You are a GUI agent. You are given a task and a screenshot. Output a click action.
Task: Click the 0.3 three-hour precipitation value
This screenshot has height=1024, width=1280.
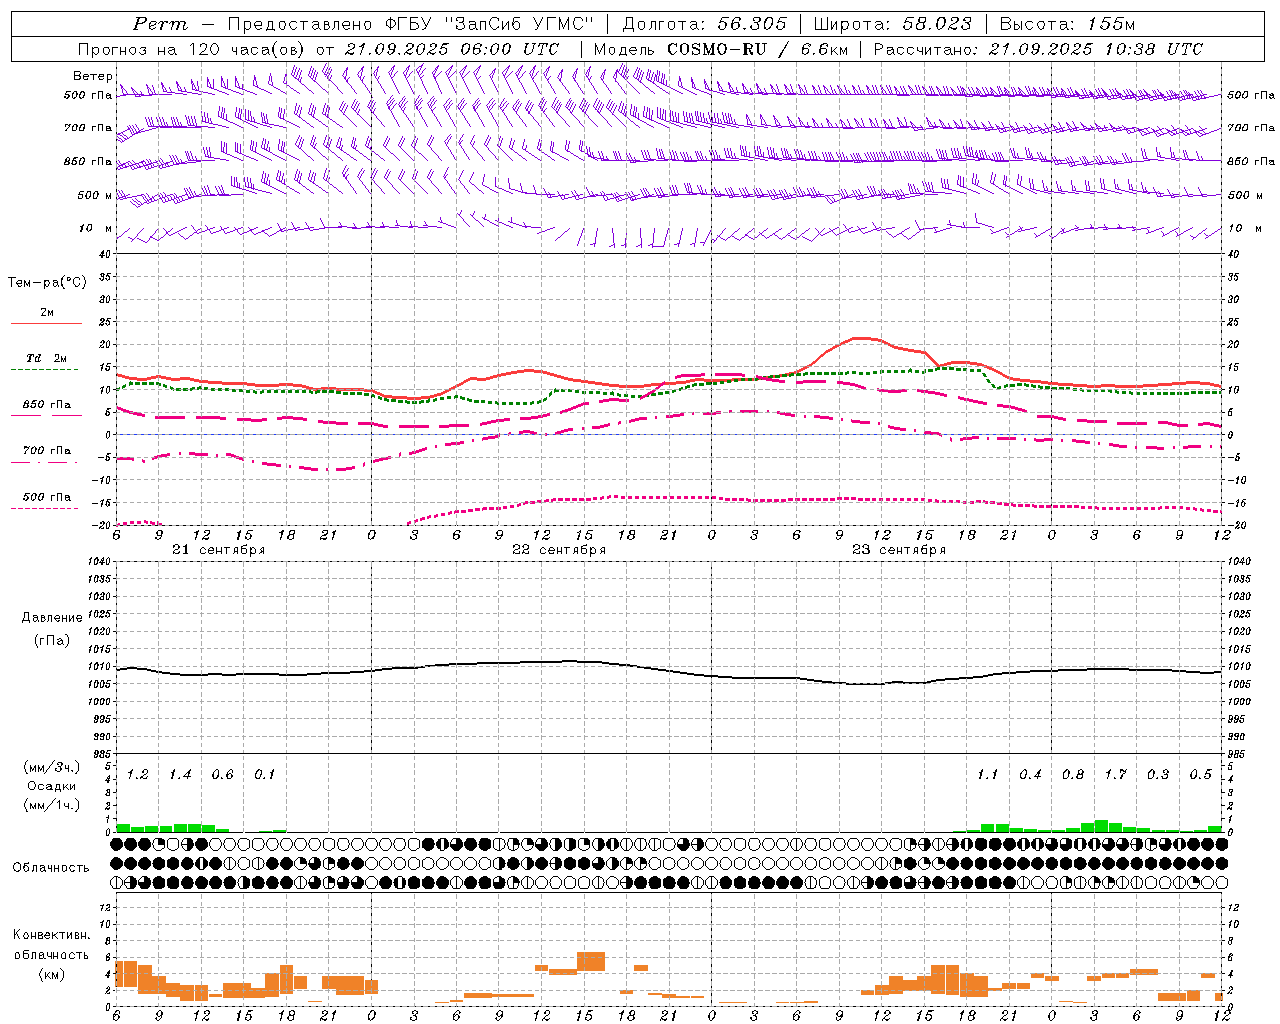pyautogui.click(x=1158, y=774)
